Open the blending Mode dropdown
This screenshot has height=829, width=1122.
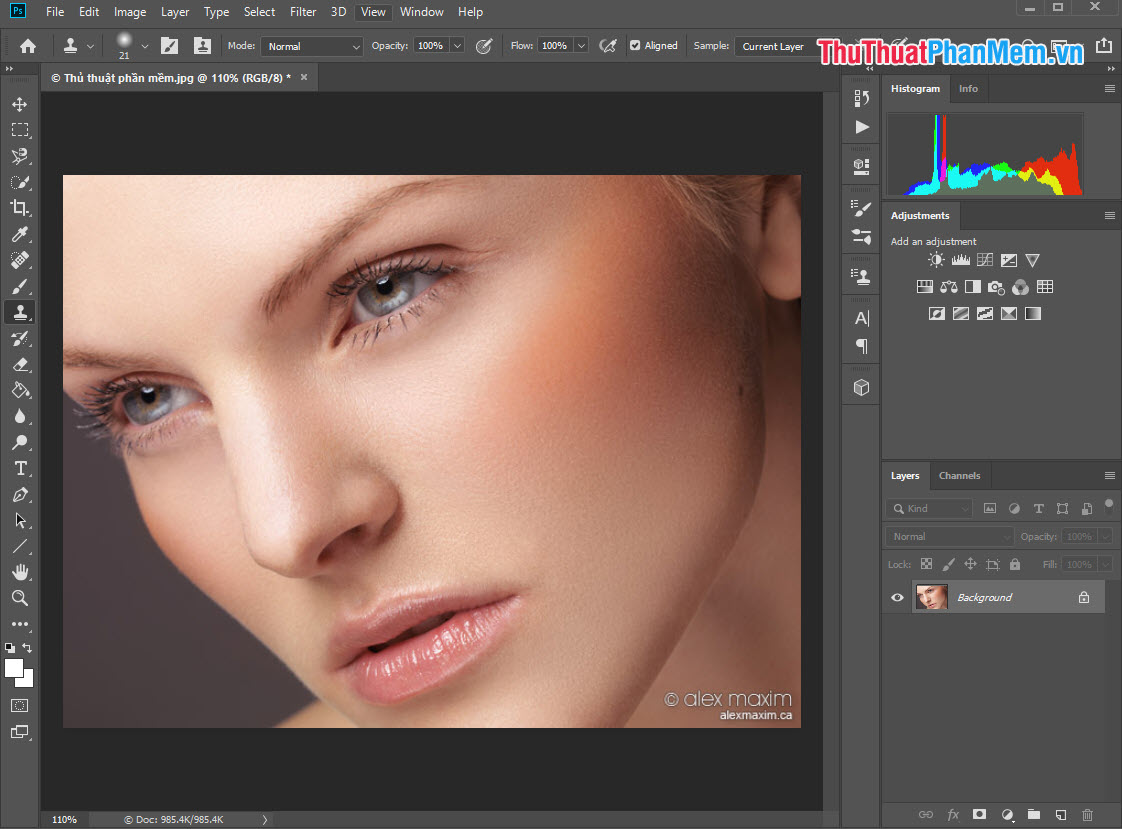[311, 45]
